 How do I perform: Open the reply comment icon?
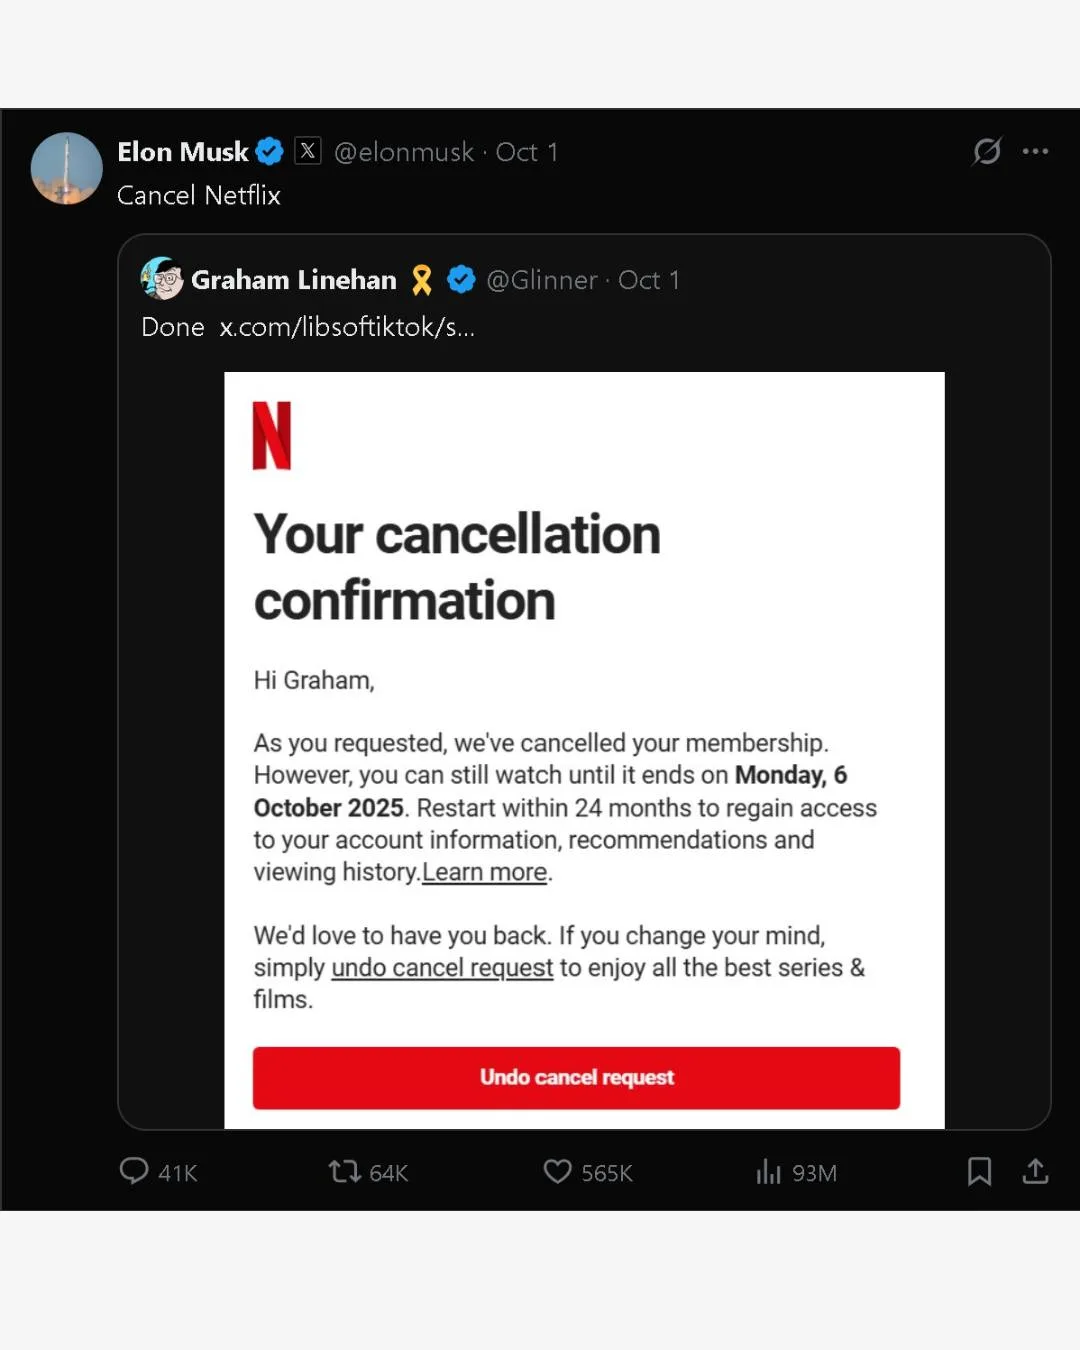pyautogui.click(x=134, y=1171)
